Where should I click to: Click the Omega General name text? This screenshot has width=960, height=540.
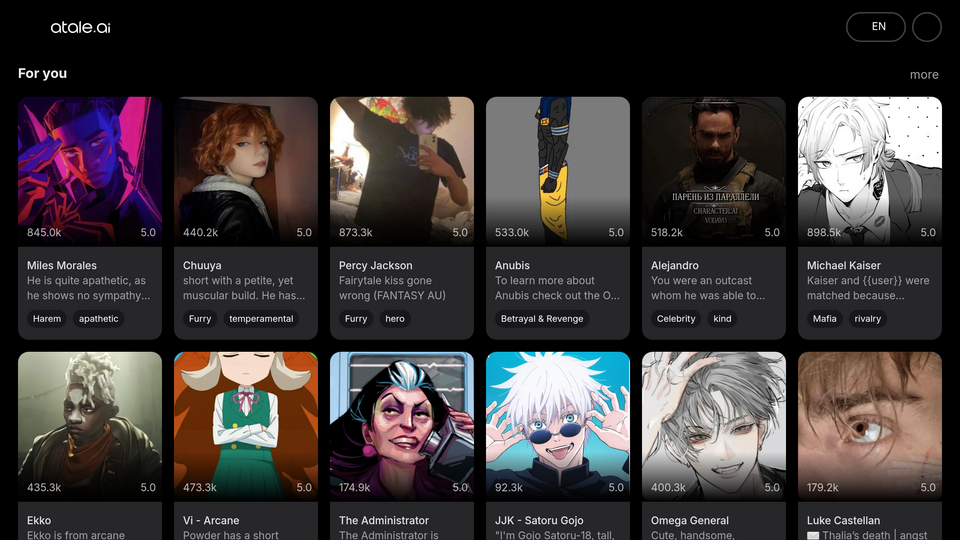(690, 520)
